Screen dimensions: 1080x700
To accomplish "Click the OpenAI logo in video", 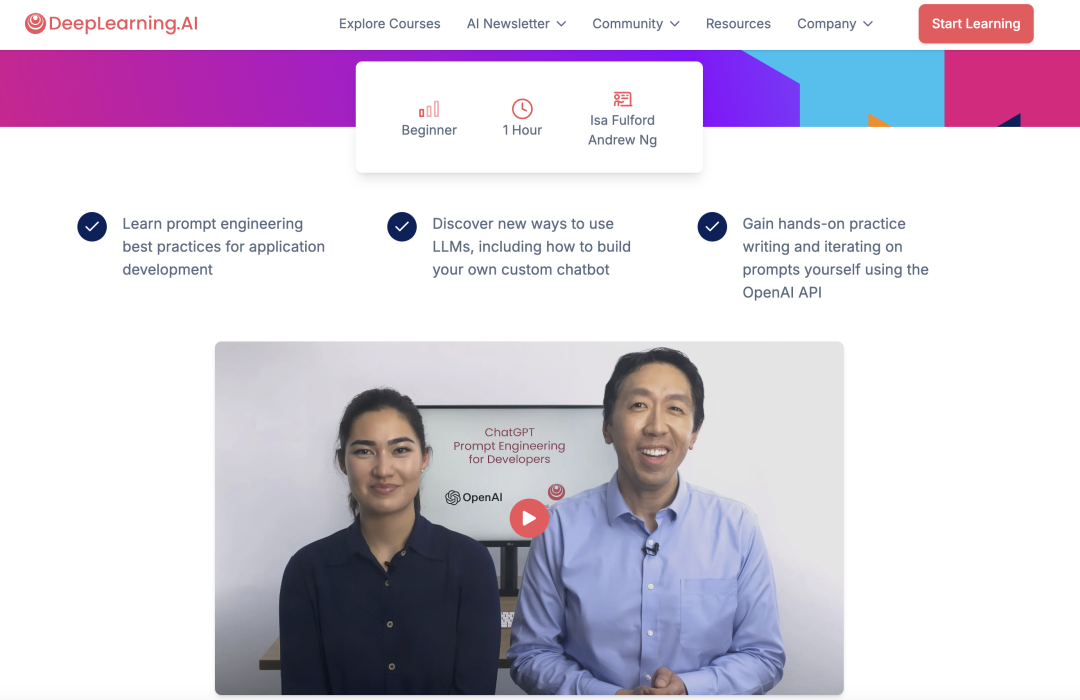I will pos(473,497).
